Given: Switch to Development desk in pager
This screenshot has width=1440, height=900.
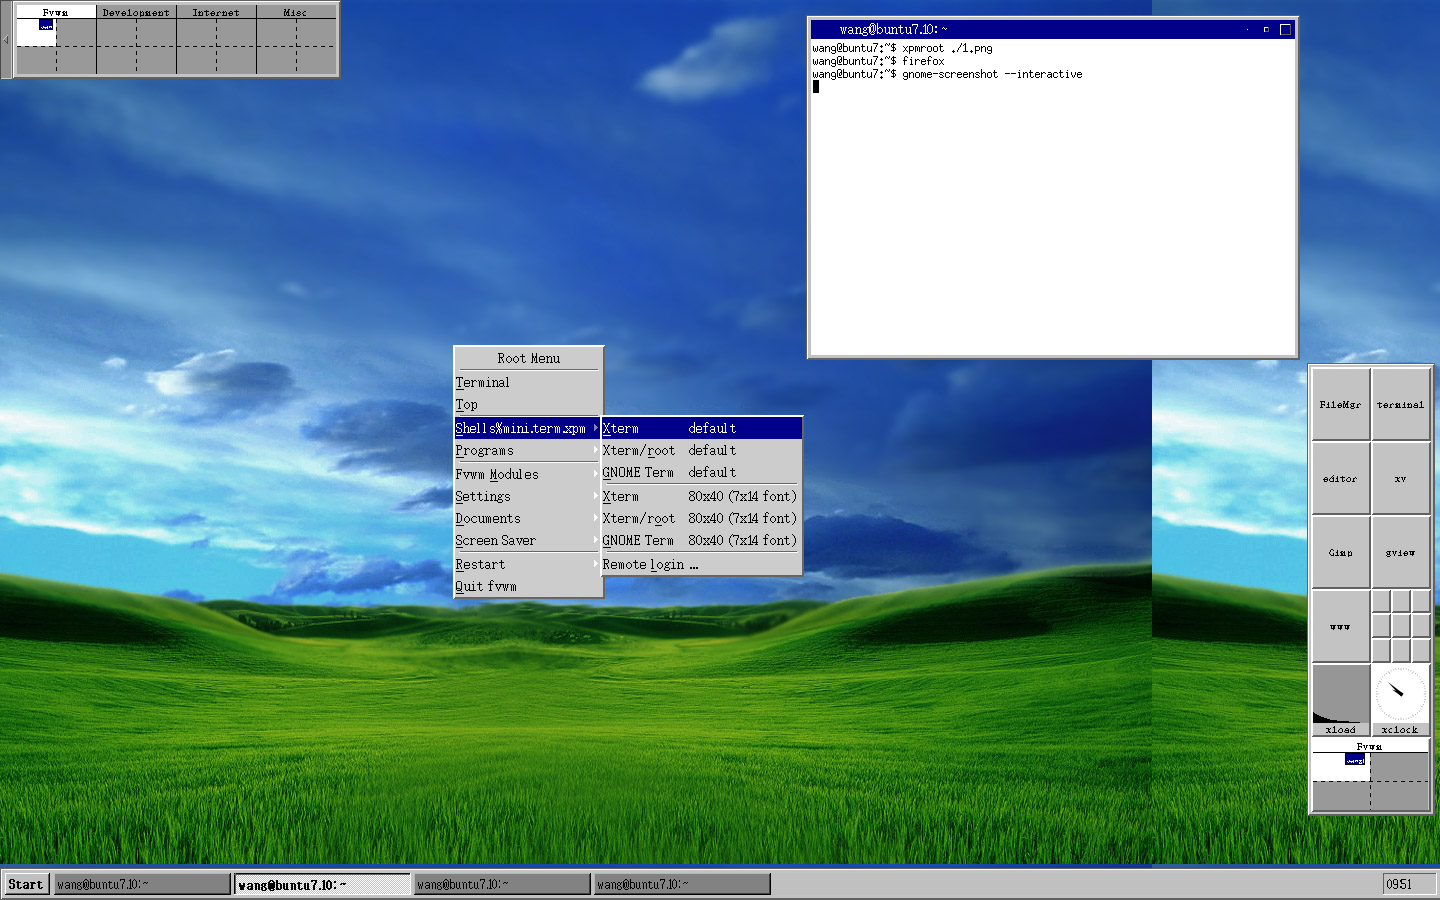Looking at the screenshot, I should [x=136, y=12].
